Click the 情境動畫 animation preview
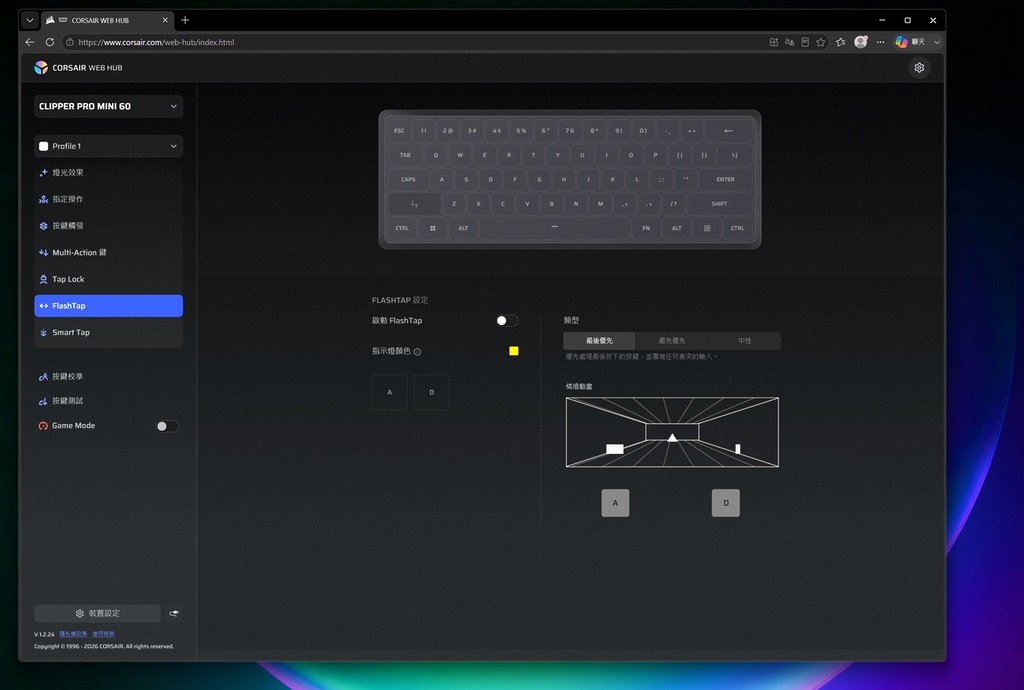This screenshot has height=690, width=1024. point(672,432)
